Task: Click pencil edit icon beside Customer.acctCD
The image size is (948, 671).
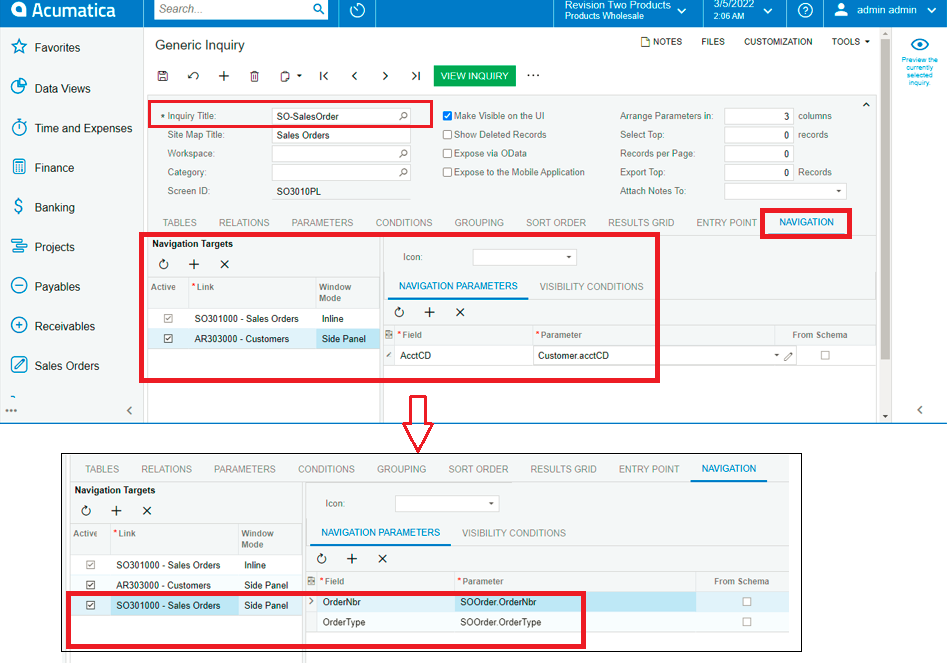Action: tap(788, 356)
